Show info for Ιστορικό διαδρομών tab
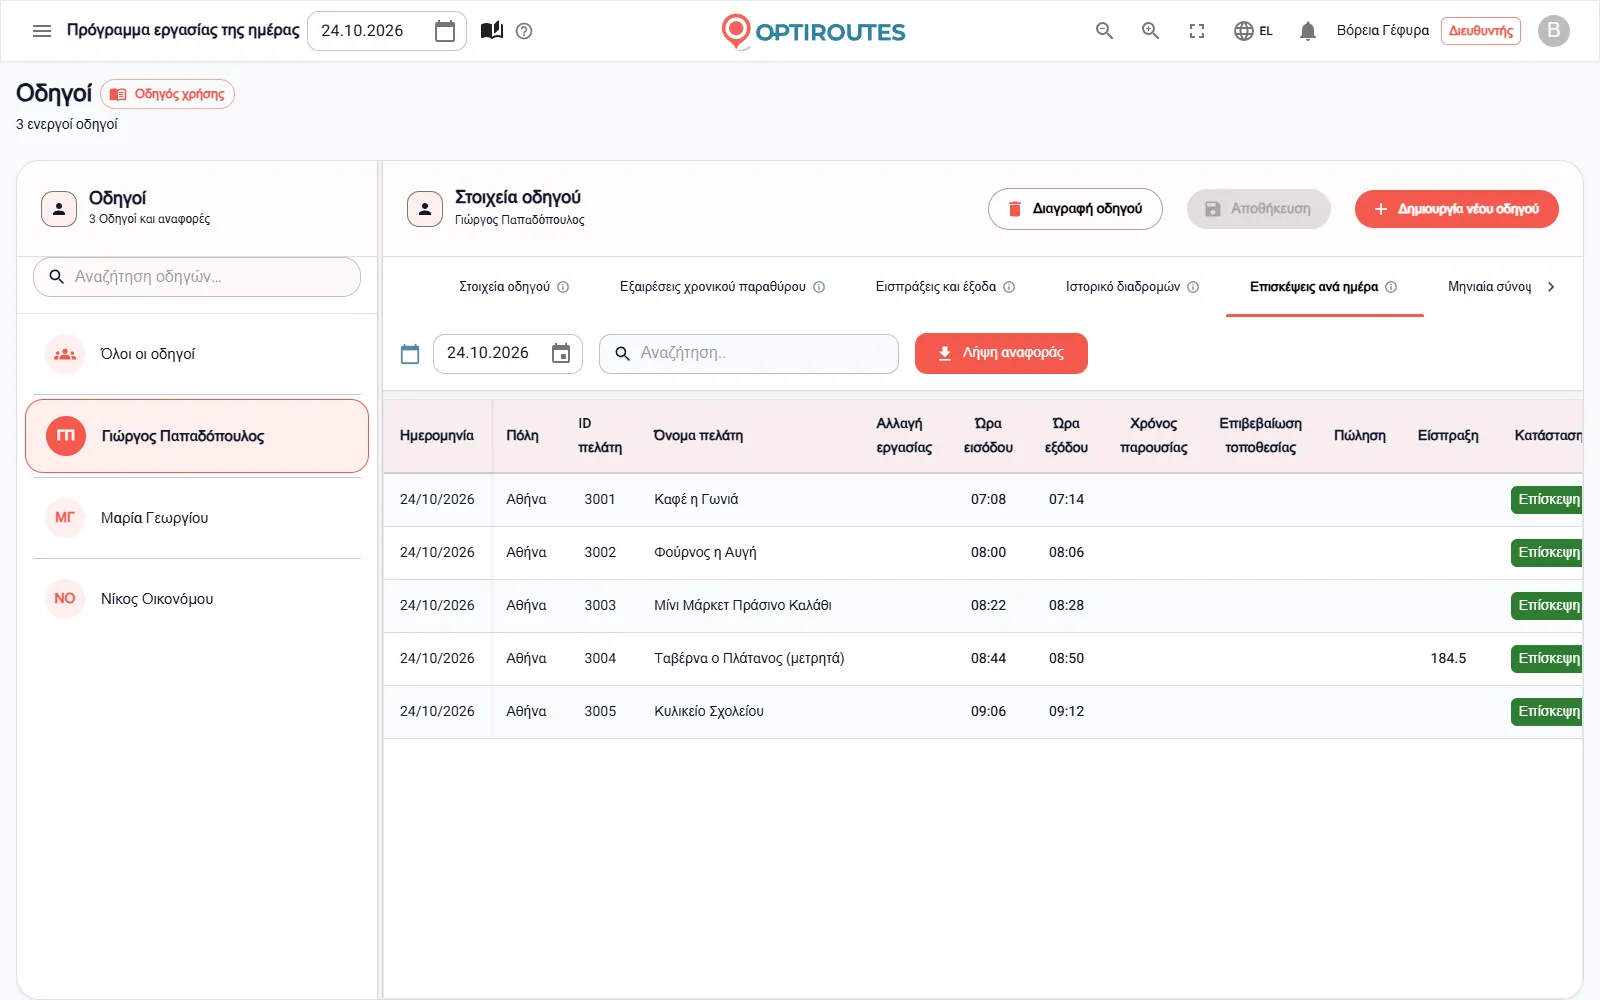 point(1193,287)
